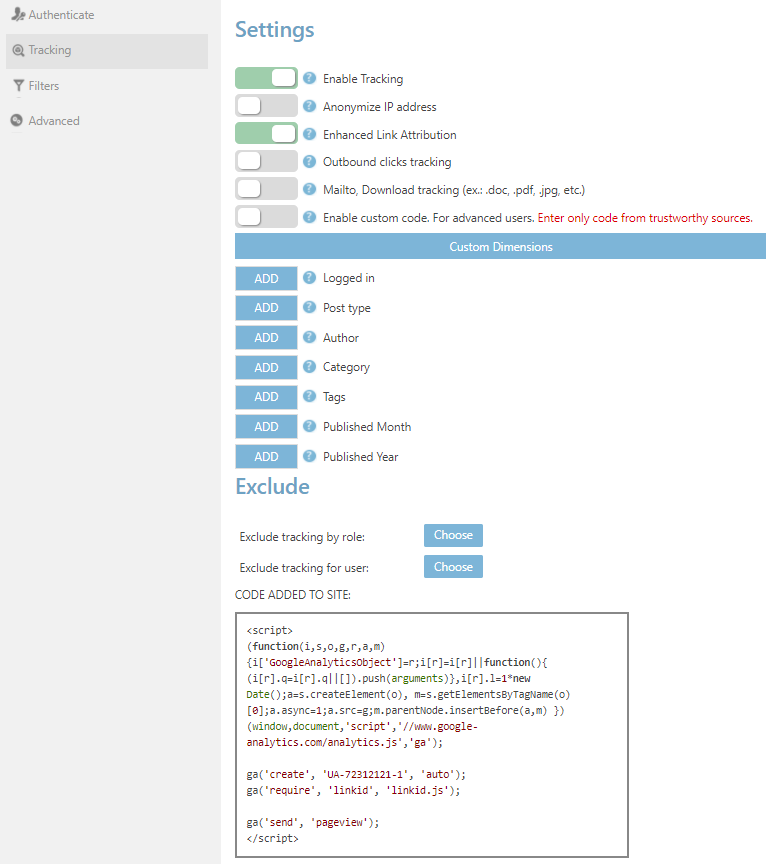Image resolution: width=776 pixels, height=864 pixels.
Task: Click the help icon beside Tags
Action: point(310,396)
